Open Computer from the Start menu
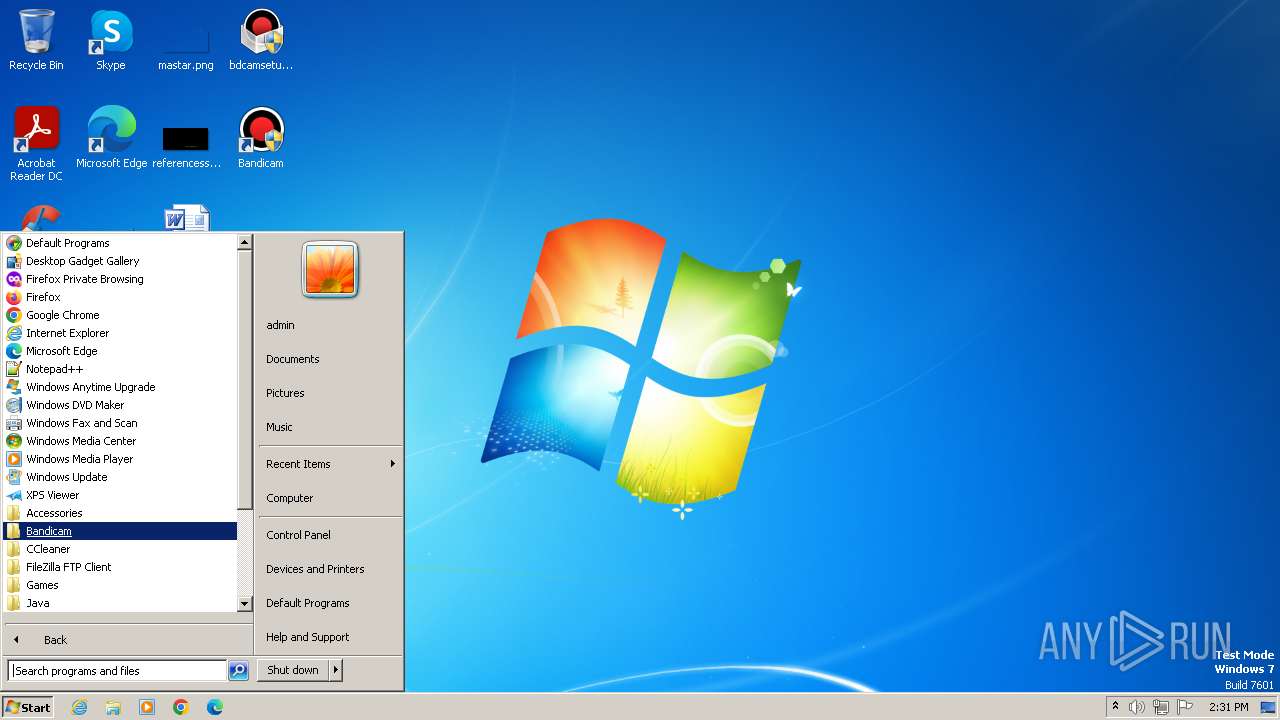1280x720 pixels. pyautogui.click(x=330, y=498)
